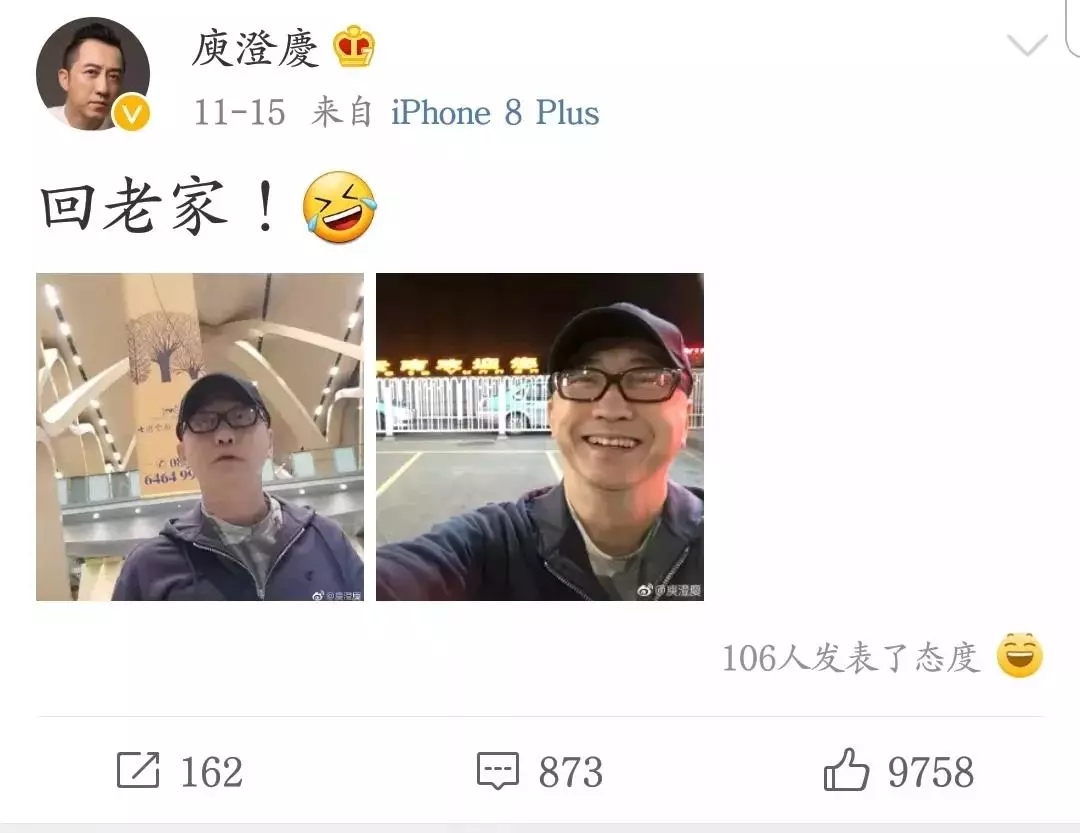Click the repost count 162
Viewport: 1080px width, 833px height.
211,772
